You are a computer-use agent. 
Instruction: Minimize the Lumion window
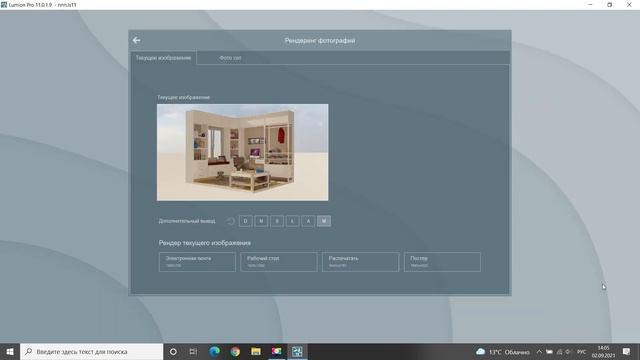590,4
